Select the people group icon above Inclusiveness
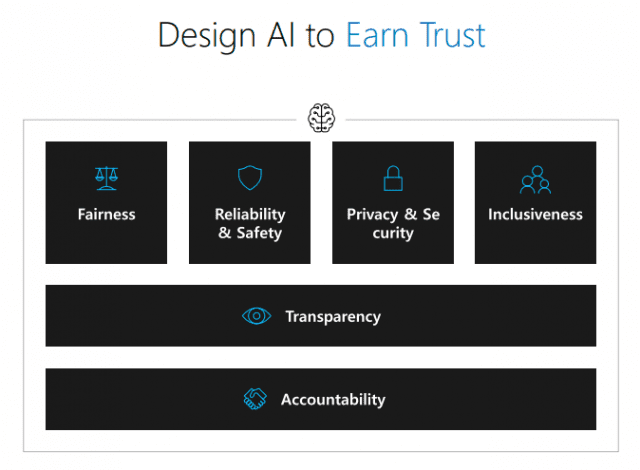 (x=536, y=180)
